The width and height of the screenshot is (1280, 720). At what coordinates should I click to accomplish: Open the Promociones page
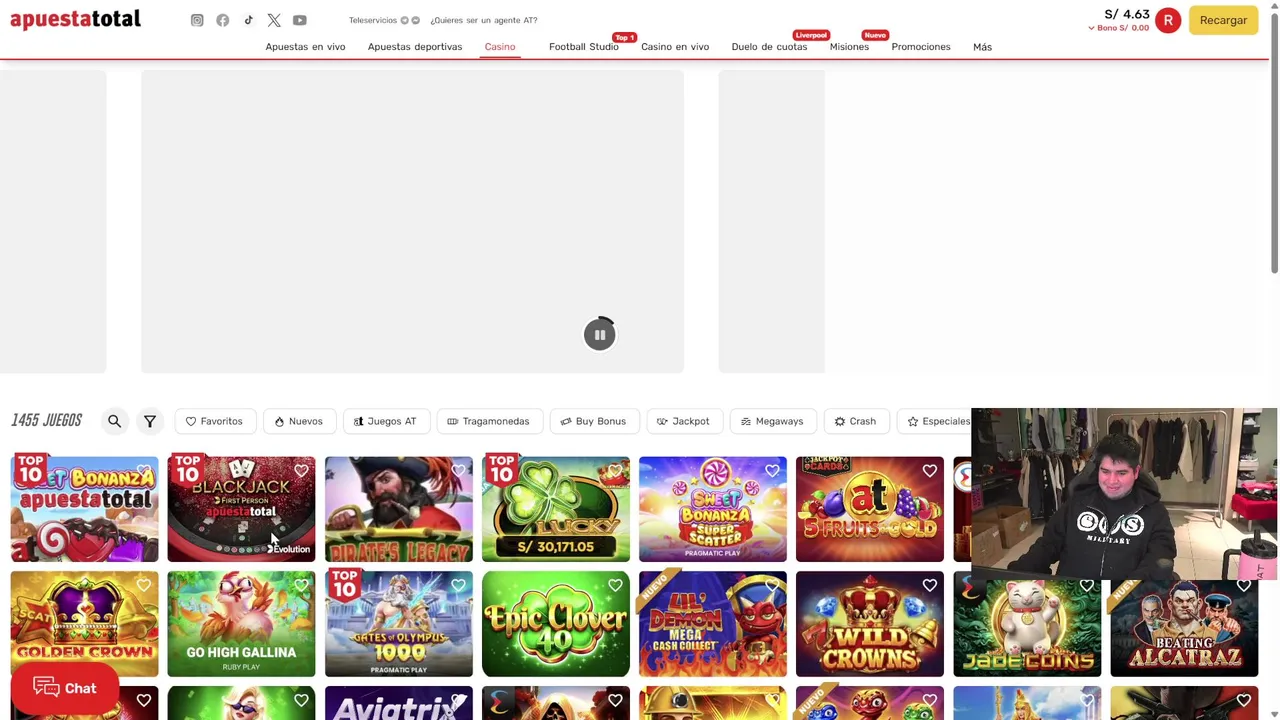[921, 47]
